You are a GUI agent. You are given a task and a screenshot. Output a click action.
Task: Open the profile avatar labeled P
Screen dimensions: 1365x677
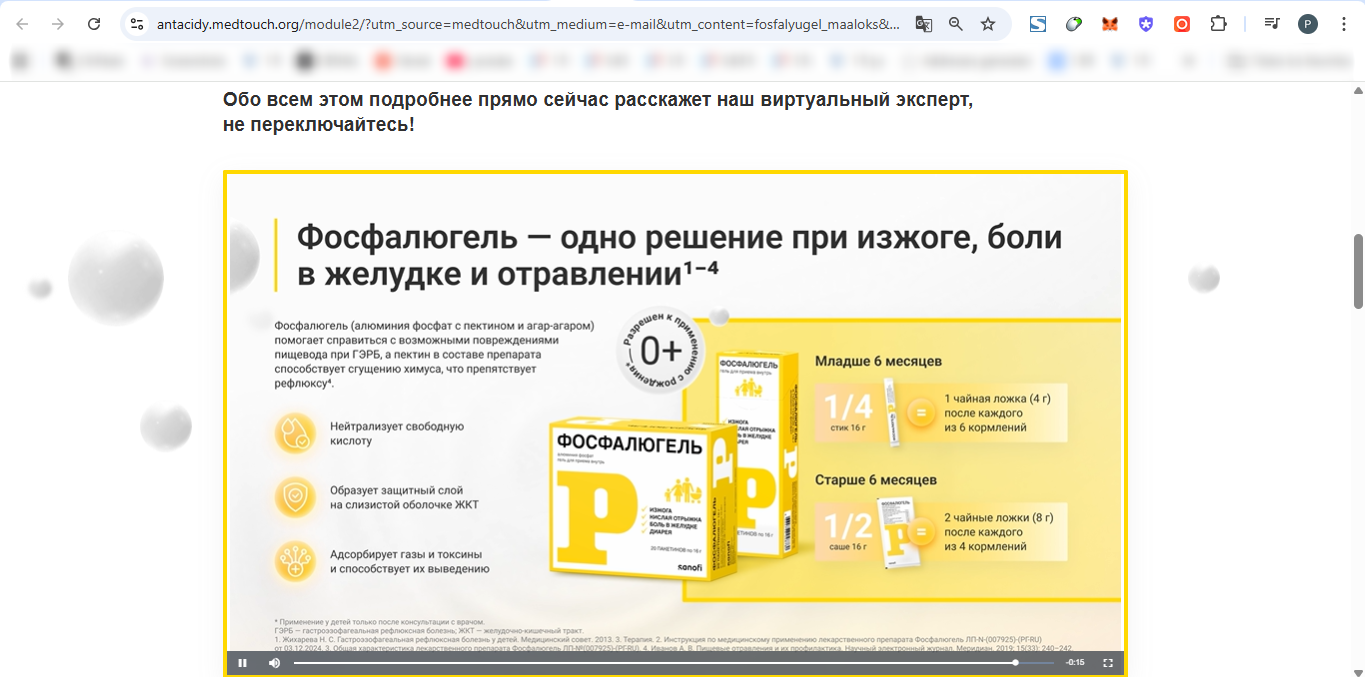pos(1308,24)
